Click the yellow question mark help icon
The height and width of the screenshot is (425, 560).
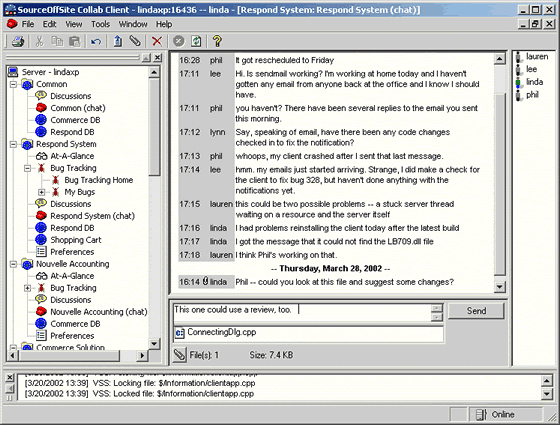pyautogui.click(x=217, y=41)
